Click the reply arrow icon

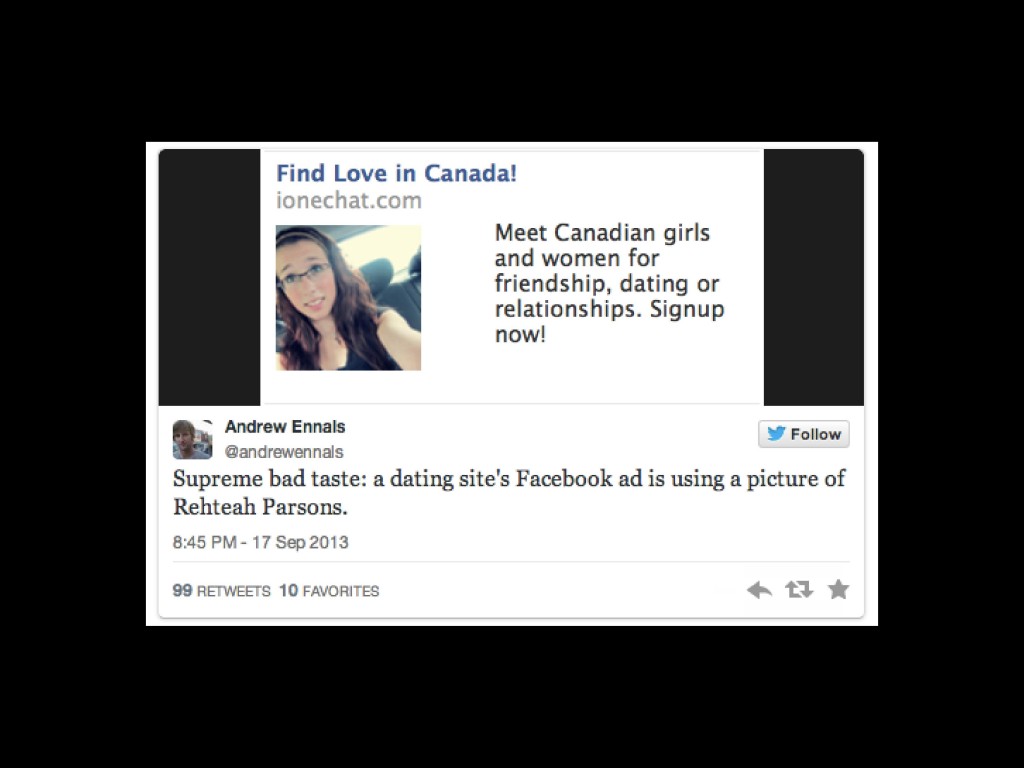tap(759, 590)
